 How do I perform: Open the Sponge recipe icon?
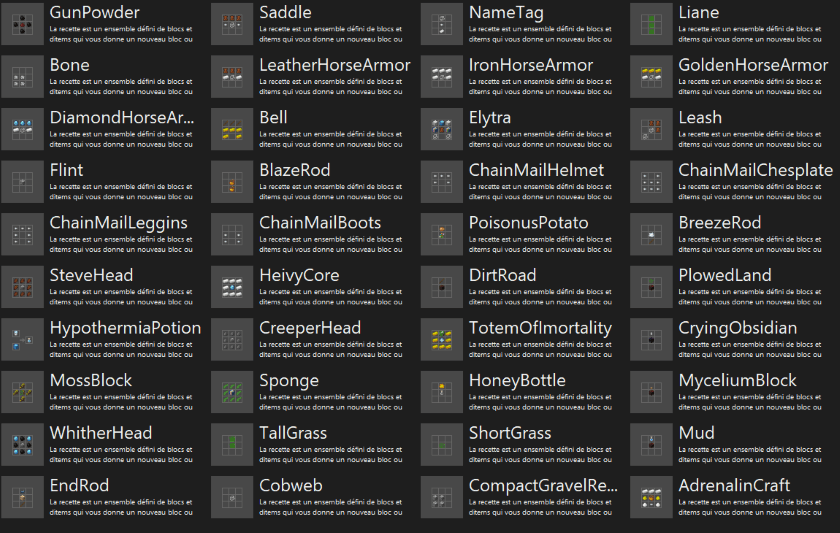pyautogui.click(x=232, y=392)
